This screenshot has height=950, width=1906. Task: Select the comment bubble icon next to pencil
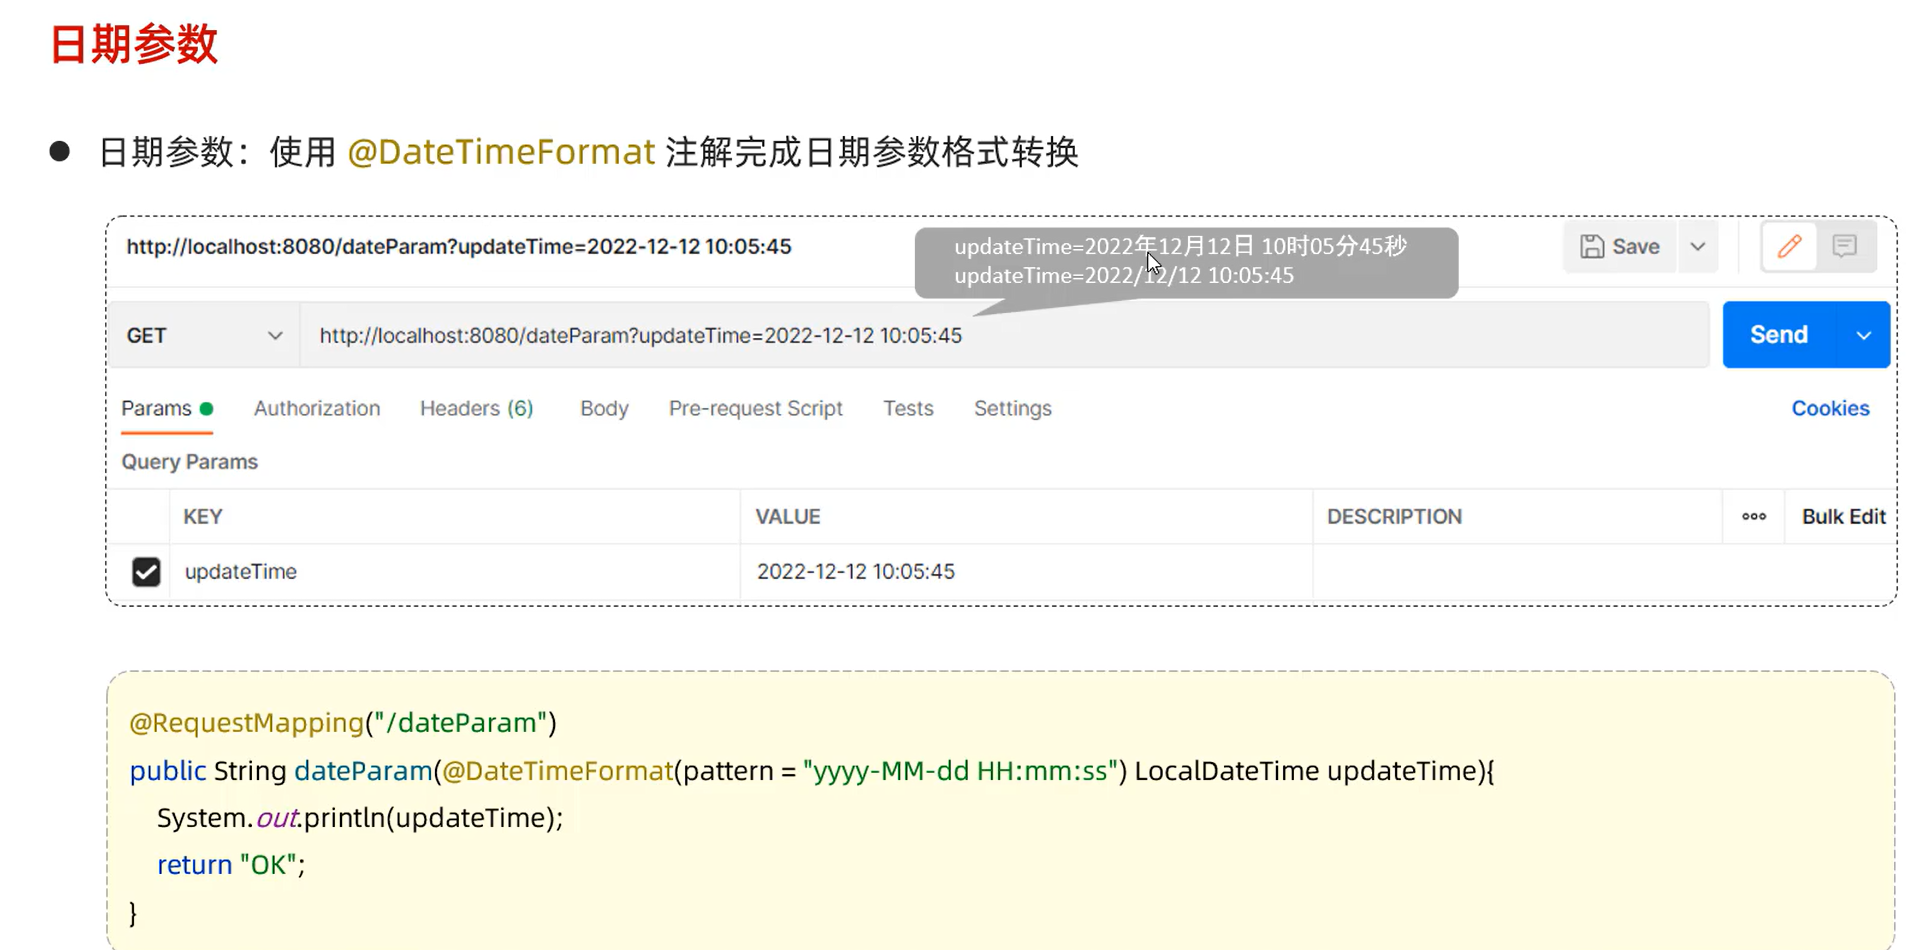(x=1845, y=246)
